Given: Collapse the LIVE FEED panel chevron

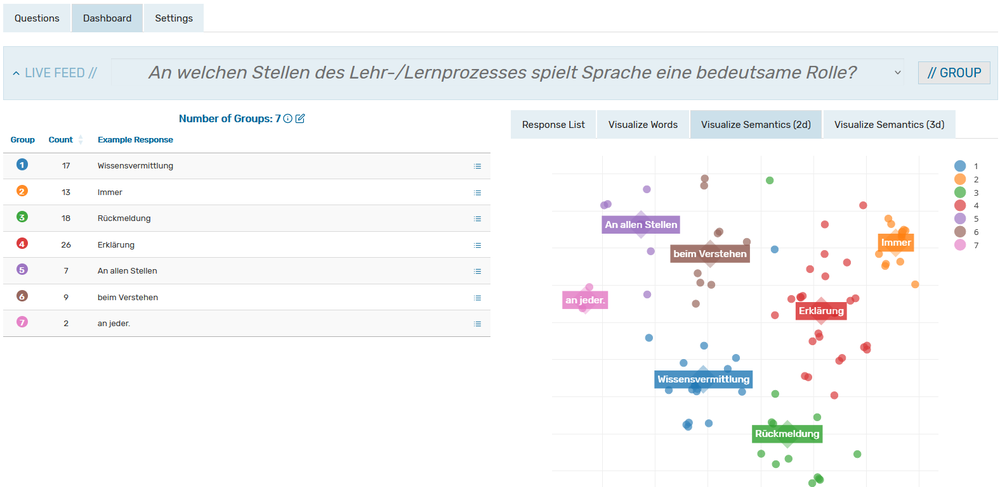Looking at the screenshot, I should [16, 73].
